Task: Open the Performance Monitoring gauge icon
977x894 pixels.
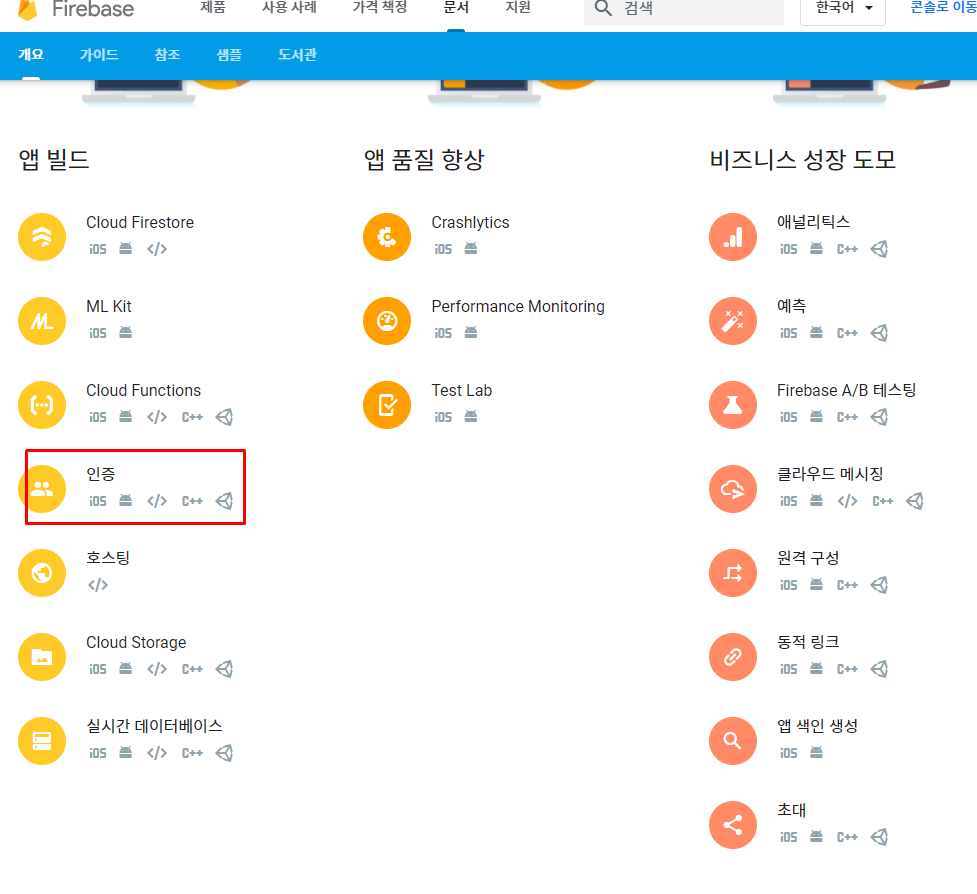Action: click(x=387, y=321)
